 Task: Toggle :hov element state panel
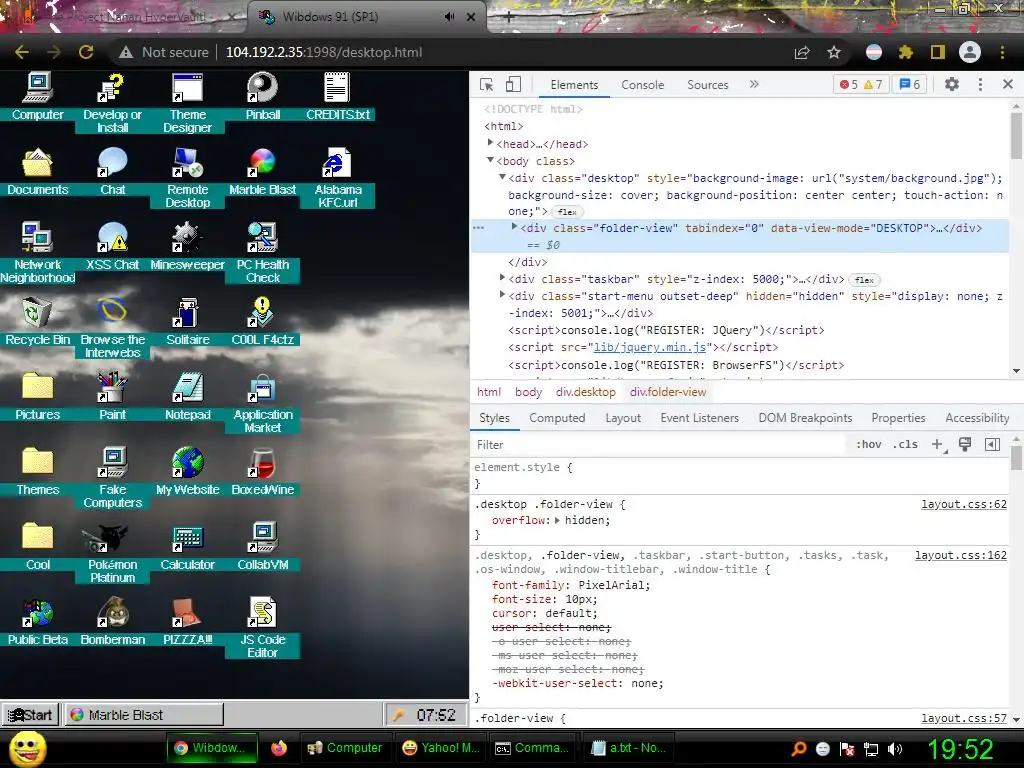[x=868, y=444]
